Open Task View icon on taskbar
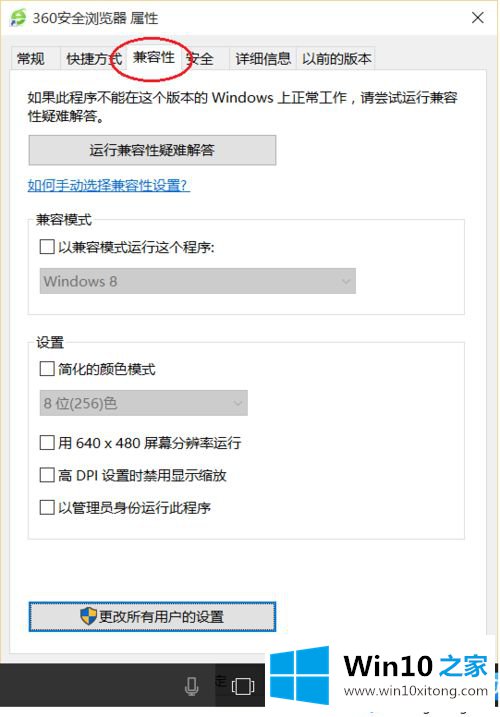 coord(243,686)
